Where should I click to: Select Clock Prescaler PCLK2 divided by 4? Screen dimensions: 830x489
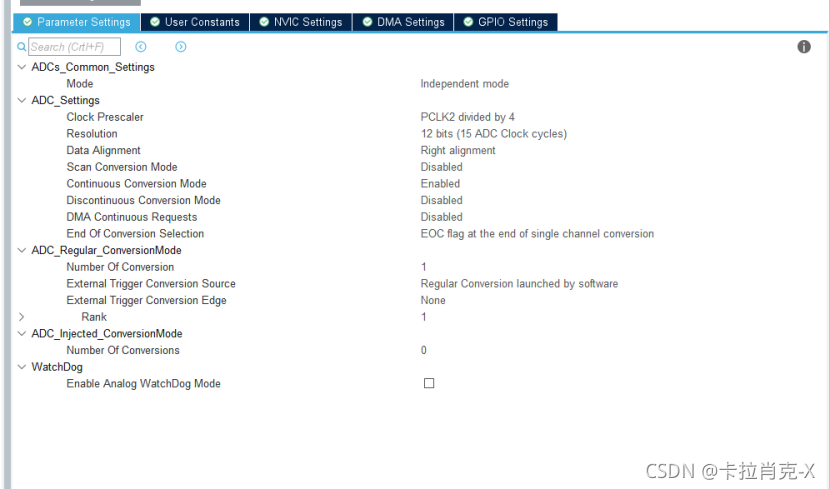point(467,117)
